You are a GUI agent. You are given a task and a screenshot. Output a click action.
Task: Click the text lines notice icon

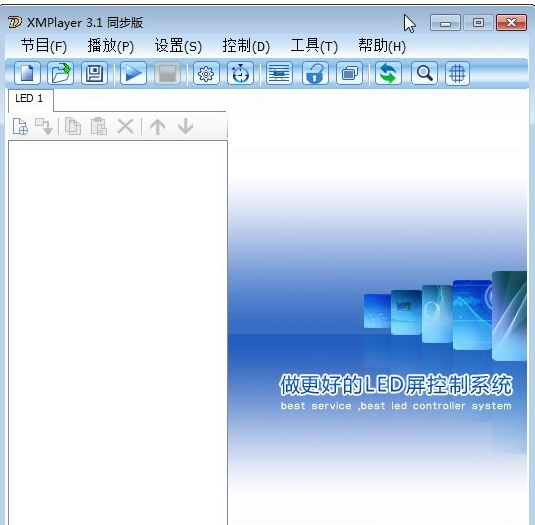279,73
